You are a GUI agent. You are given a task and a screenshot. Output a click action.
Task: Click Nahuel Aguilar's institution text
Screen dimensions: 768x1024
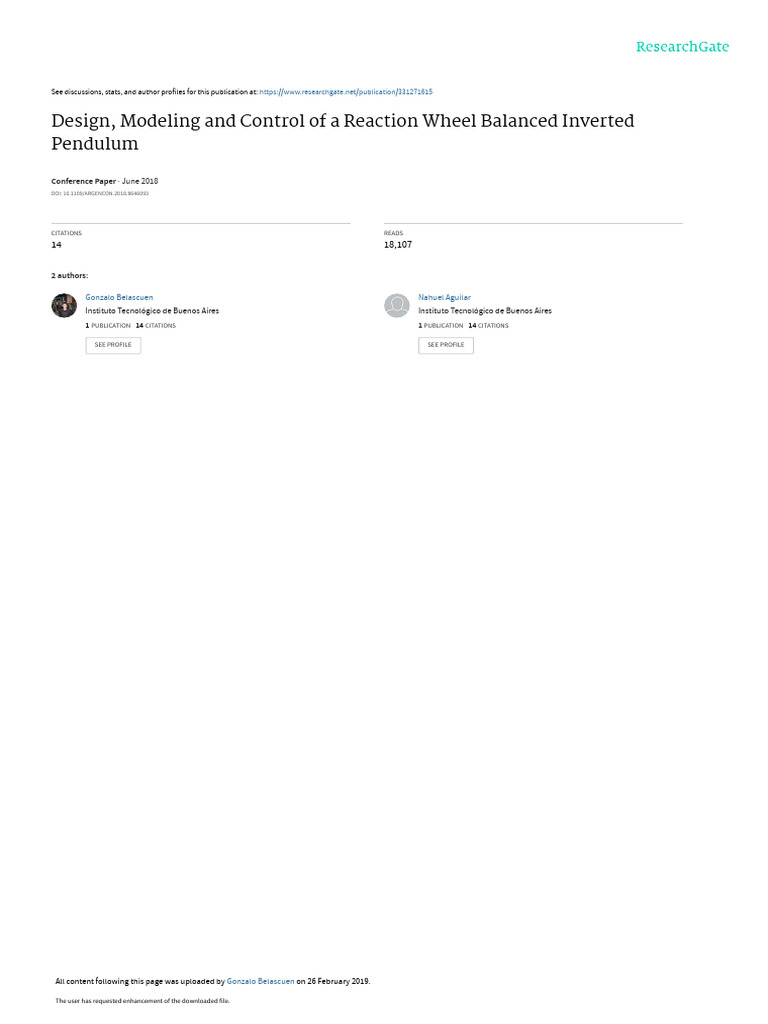click(x=485, y=311)
